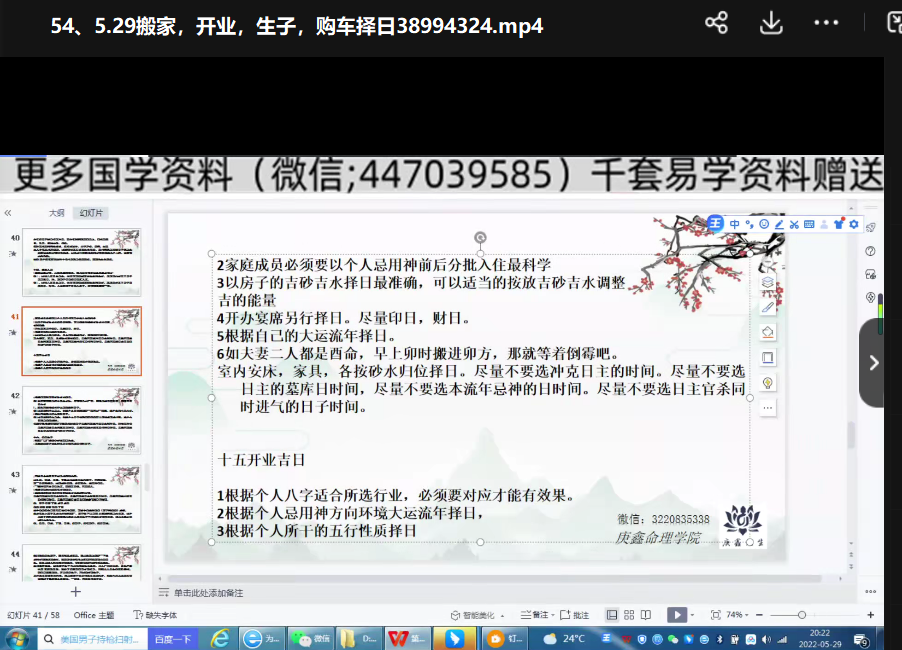The width and height of the screenshot is (902, 650).
Task: Select the shape fill bucket icon
Action: point(768,332)
